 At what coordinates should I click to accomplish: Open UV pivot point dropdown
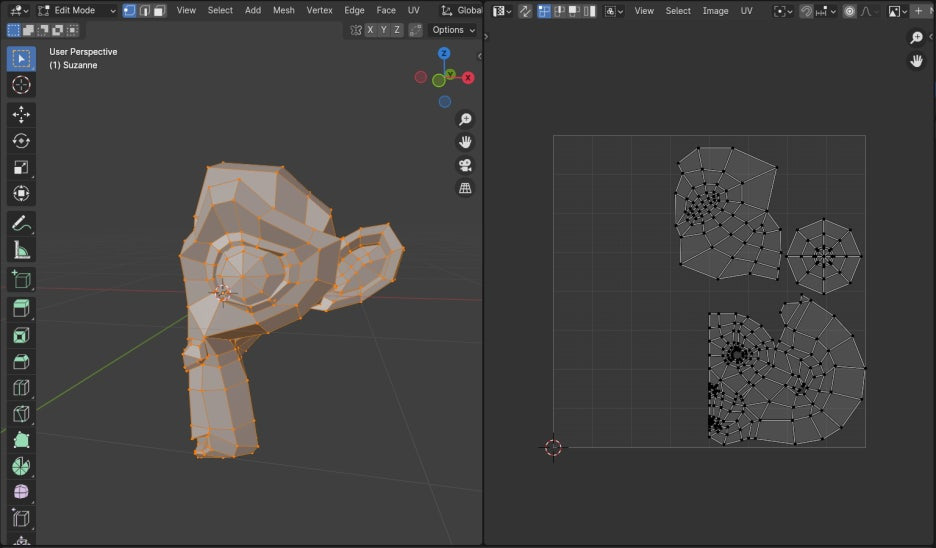(783, 11)
